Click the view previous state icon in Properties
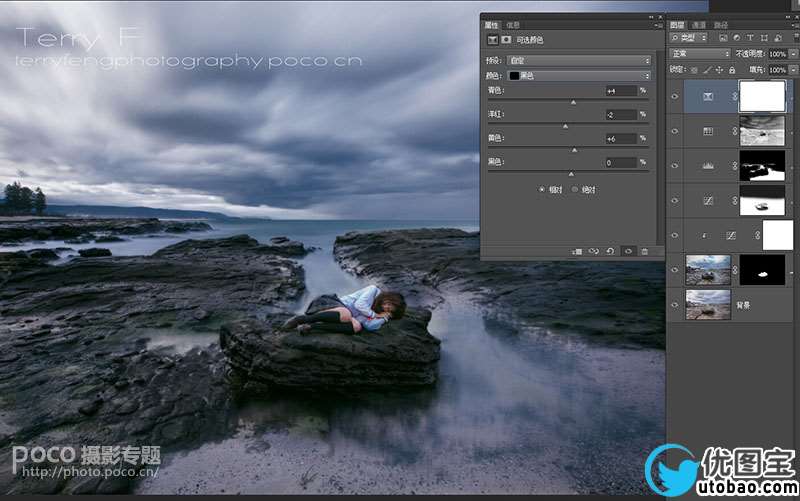 tap(593, 252)
